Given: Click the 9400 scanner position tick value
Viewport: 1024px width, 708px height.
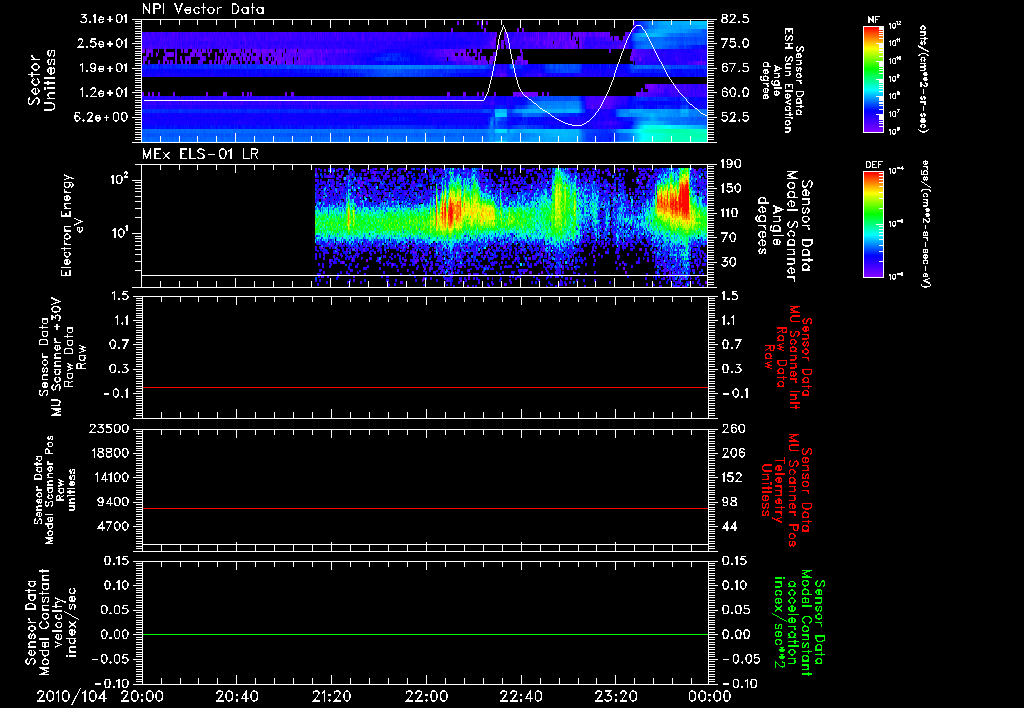Looking at the screenshot, I should [x=114, y=502].
